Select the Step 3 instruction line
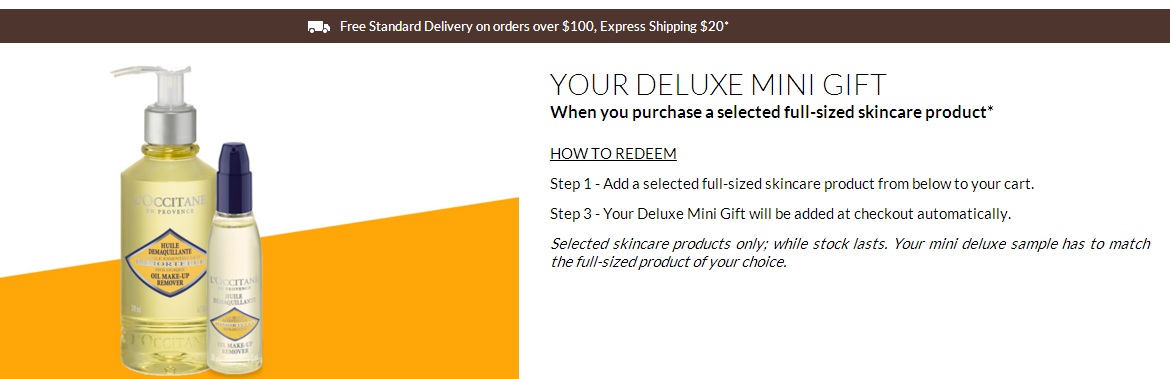This screenshot has height=379, width=1170. [x=780, y=214]
